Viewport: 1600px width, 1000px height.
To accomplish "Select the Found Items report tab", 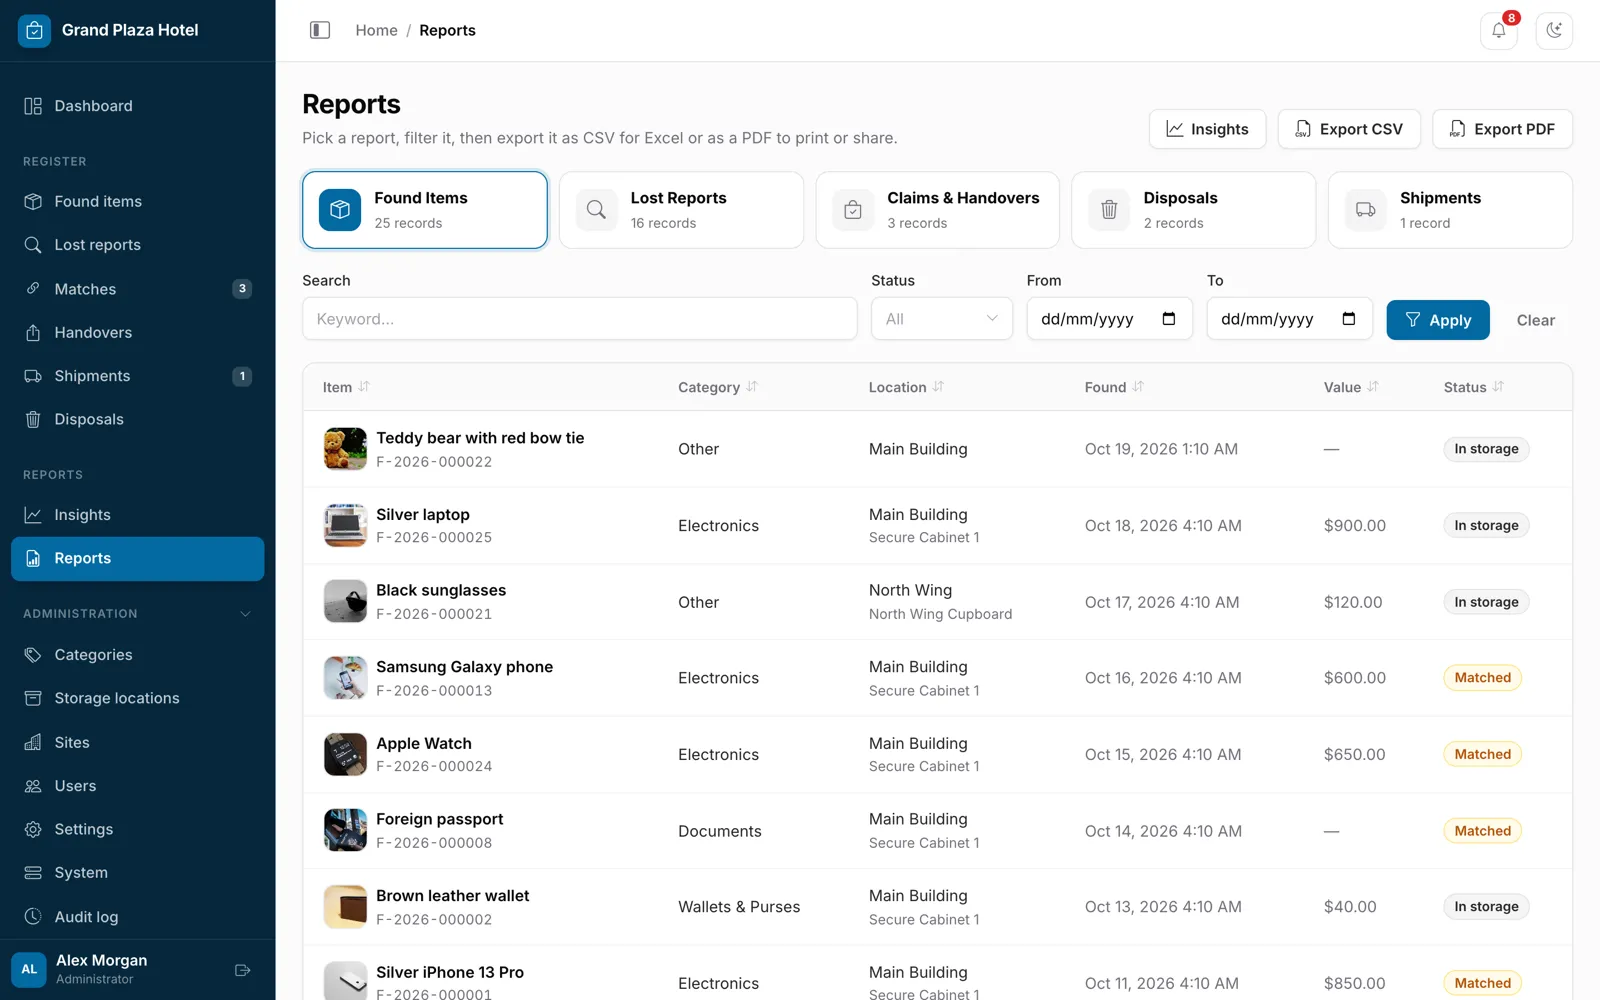I will pos(425,210).
